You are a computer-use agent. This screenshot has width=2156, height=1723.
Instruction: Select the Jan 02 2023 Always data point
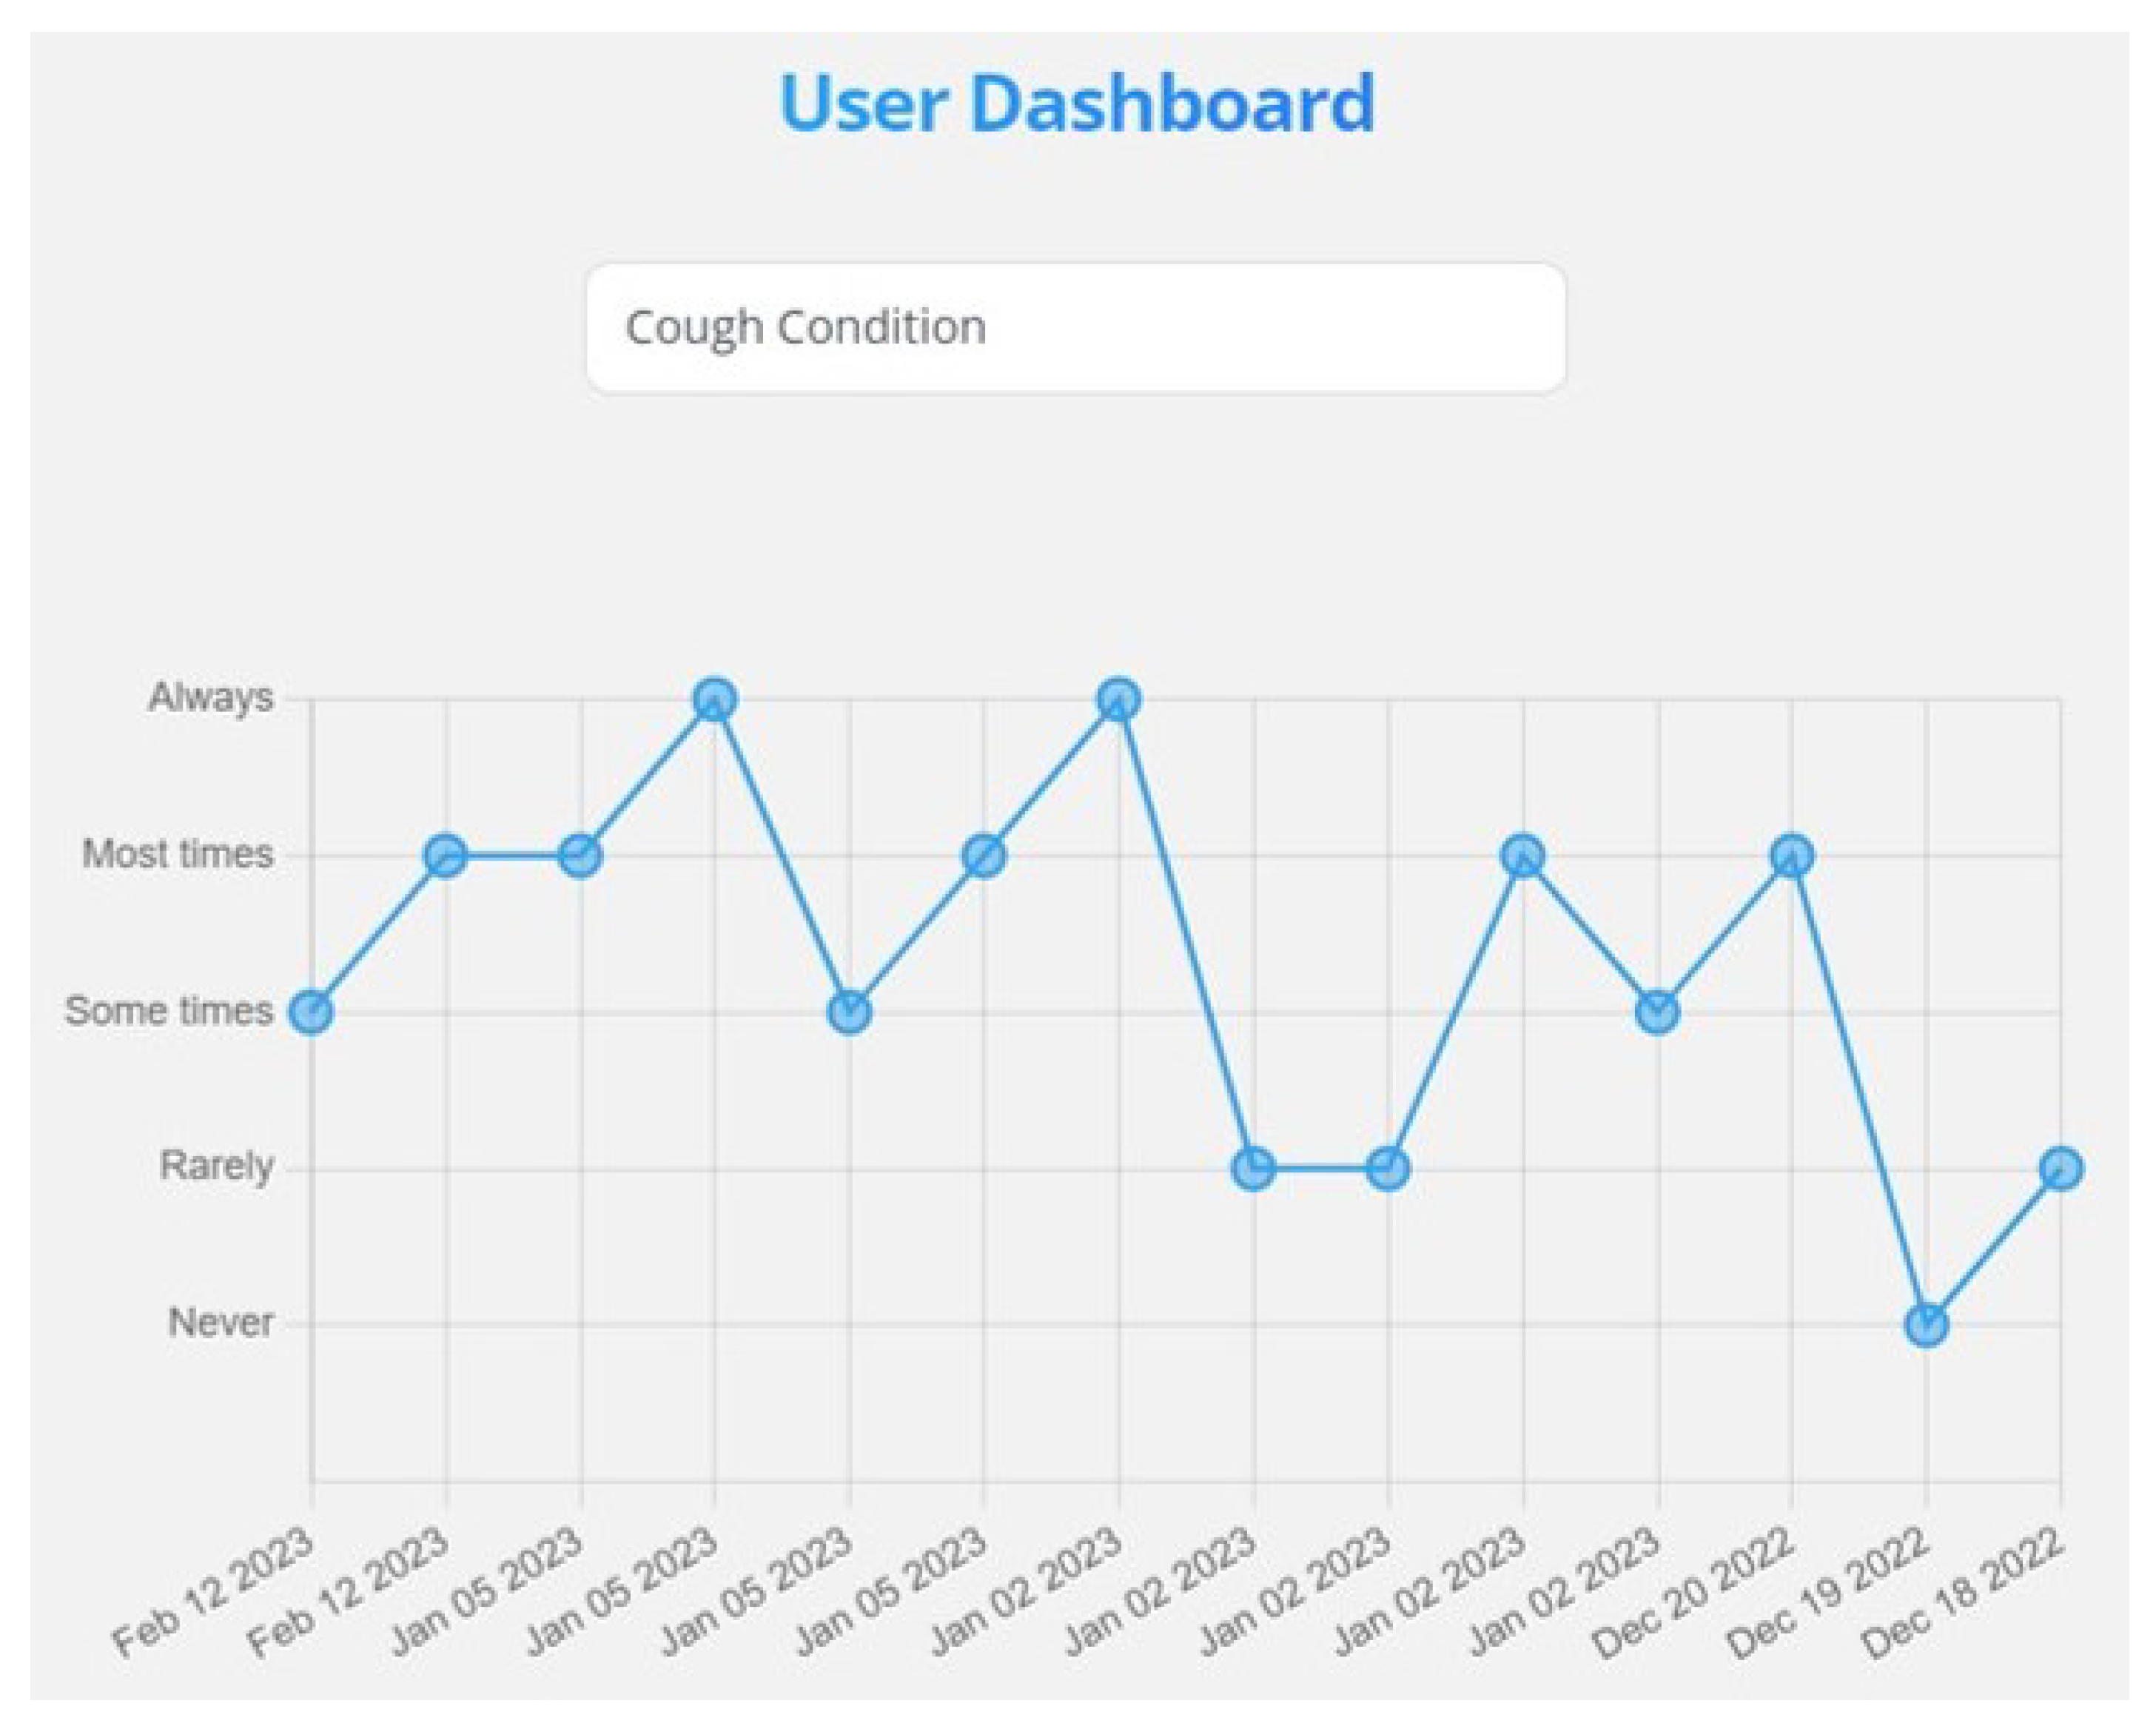click(1118, 699)
